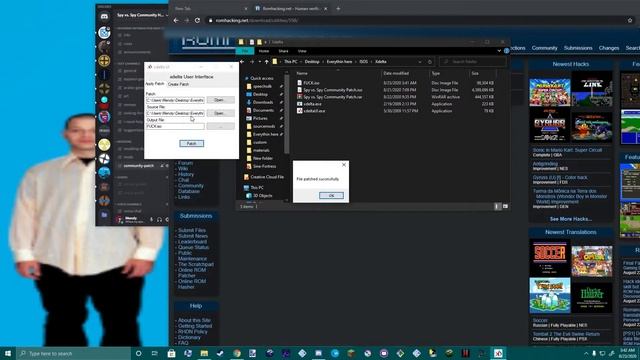The image size is (640, 360).
Task: Select 'Everythin here' in the address breadcrumb
Action: point(339,62)
